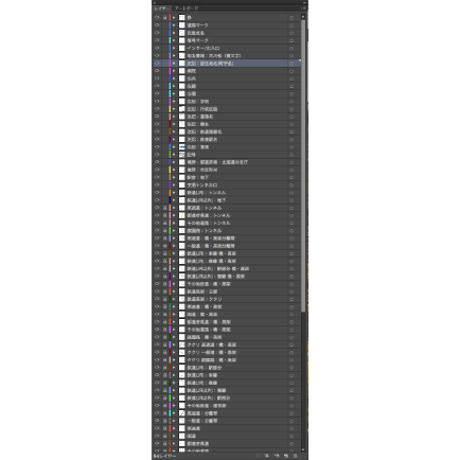Click the layer count text in footer
Viewport: 460px width, 460px height.
165,456
